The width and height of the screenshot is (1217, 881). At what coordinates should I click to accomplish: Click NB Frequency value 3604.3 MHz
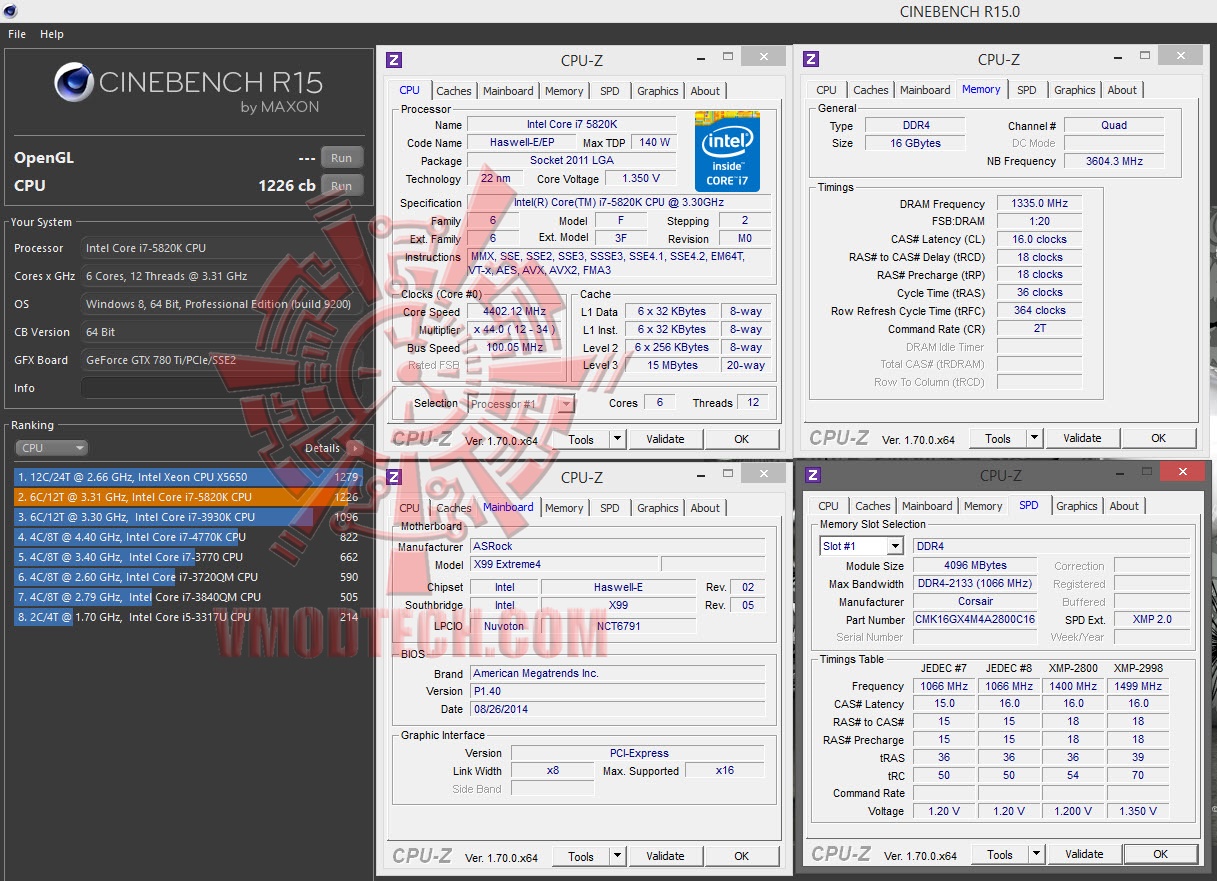(x=1114, y=161)
